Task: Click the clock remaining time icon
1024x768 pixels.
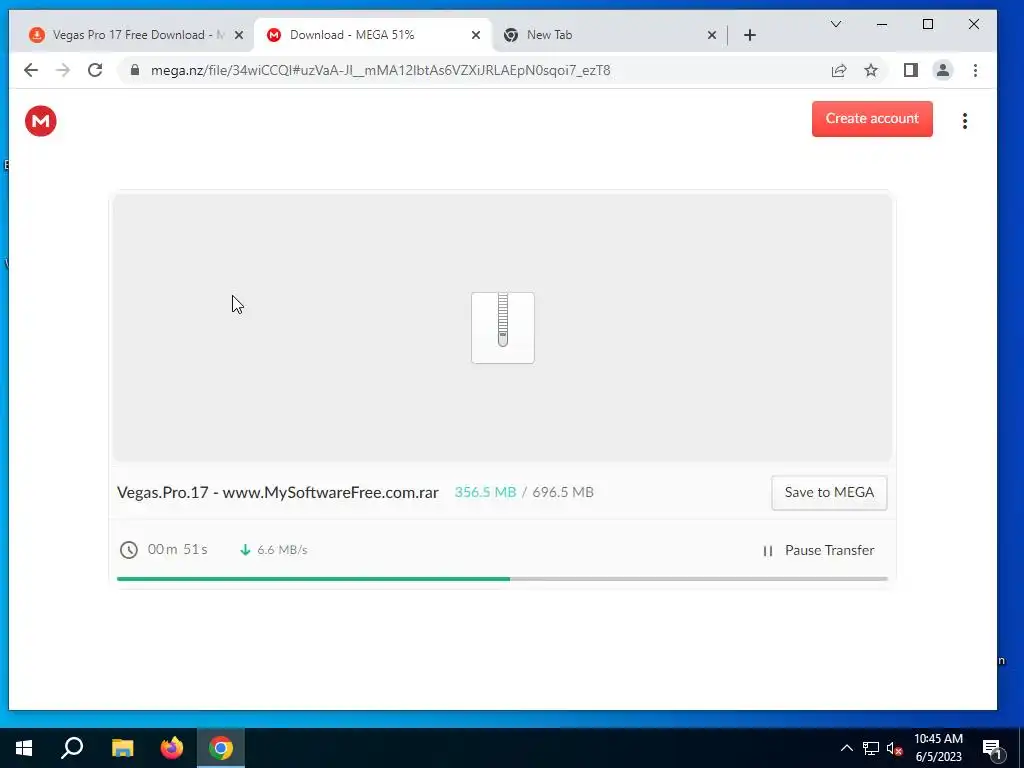Action: [129, 550]
